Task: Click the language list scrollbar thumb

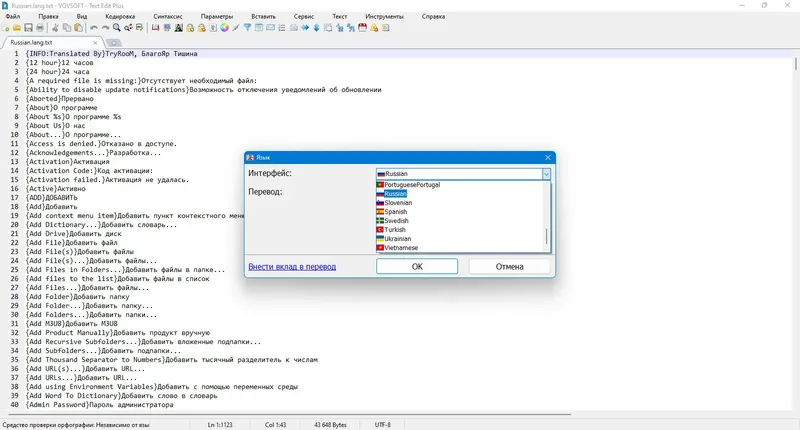Action: pyautogui.click(x=546, y=236)
